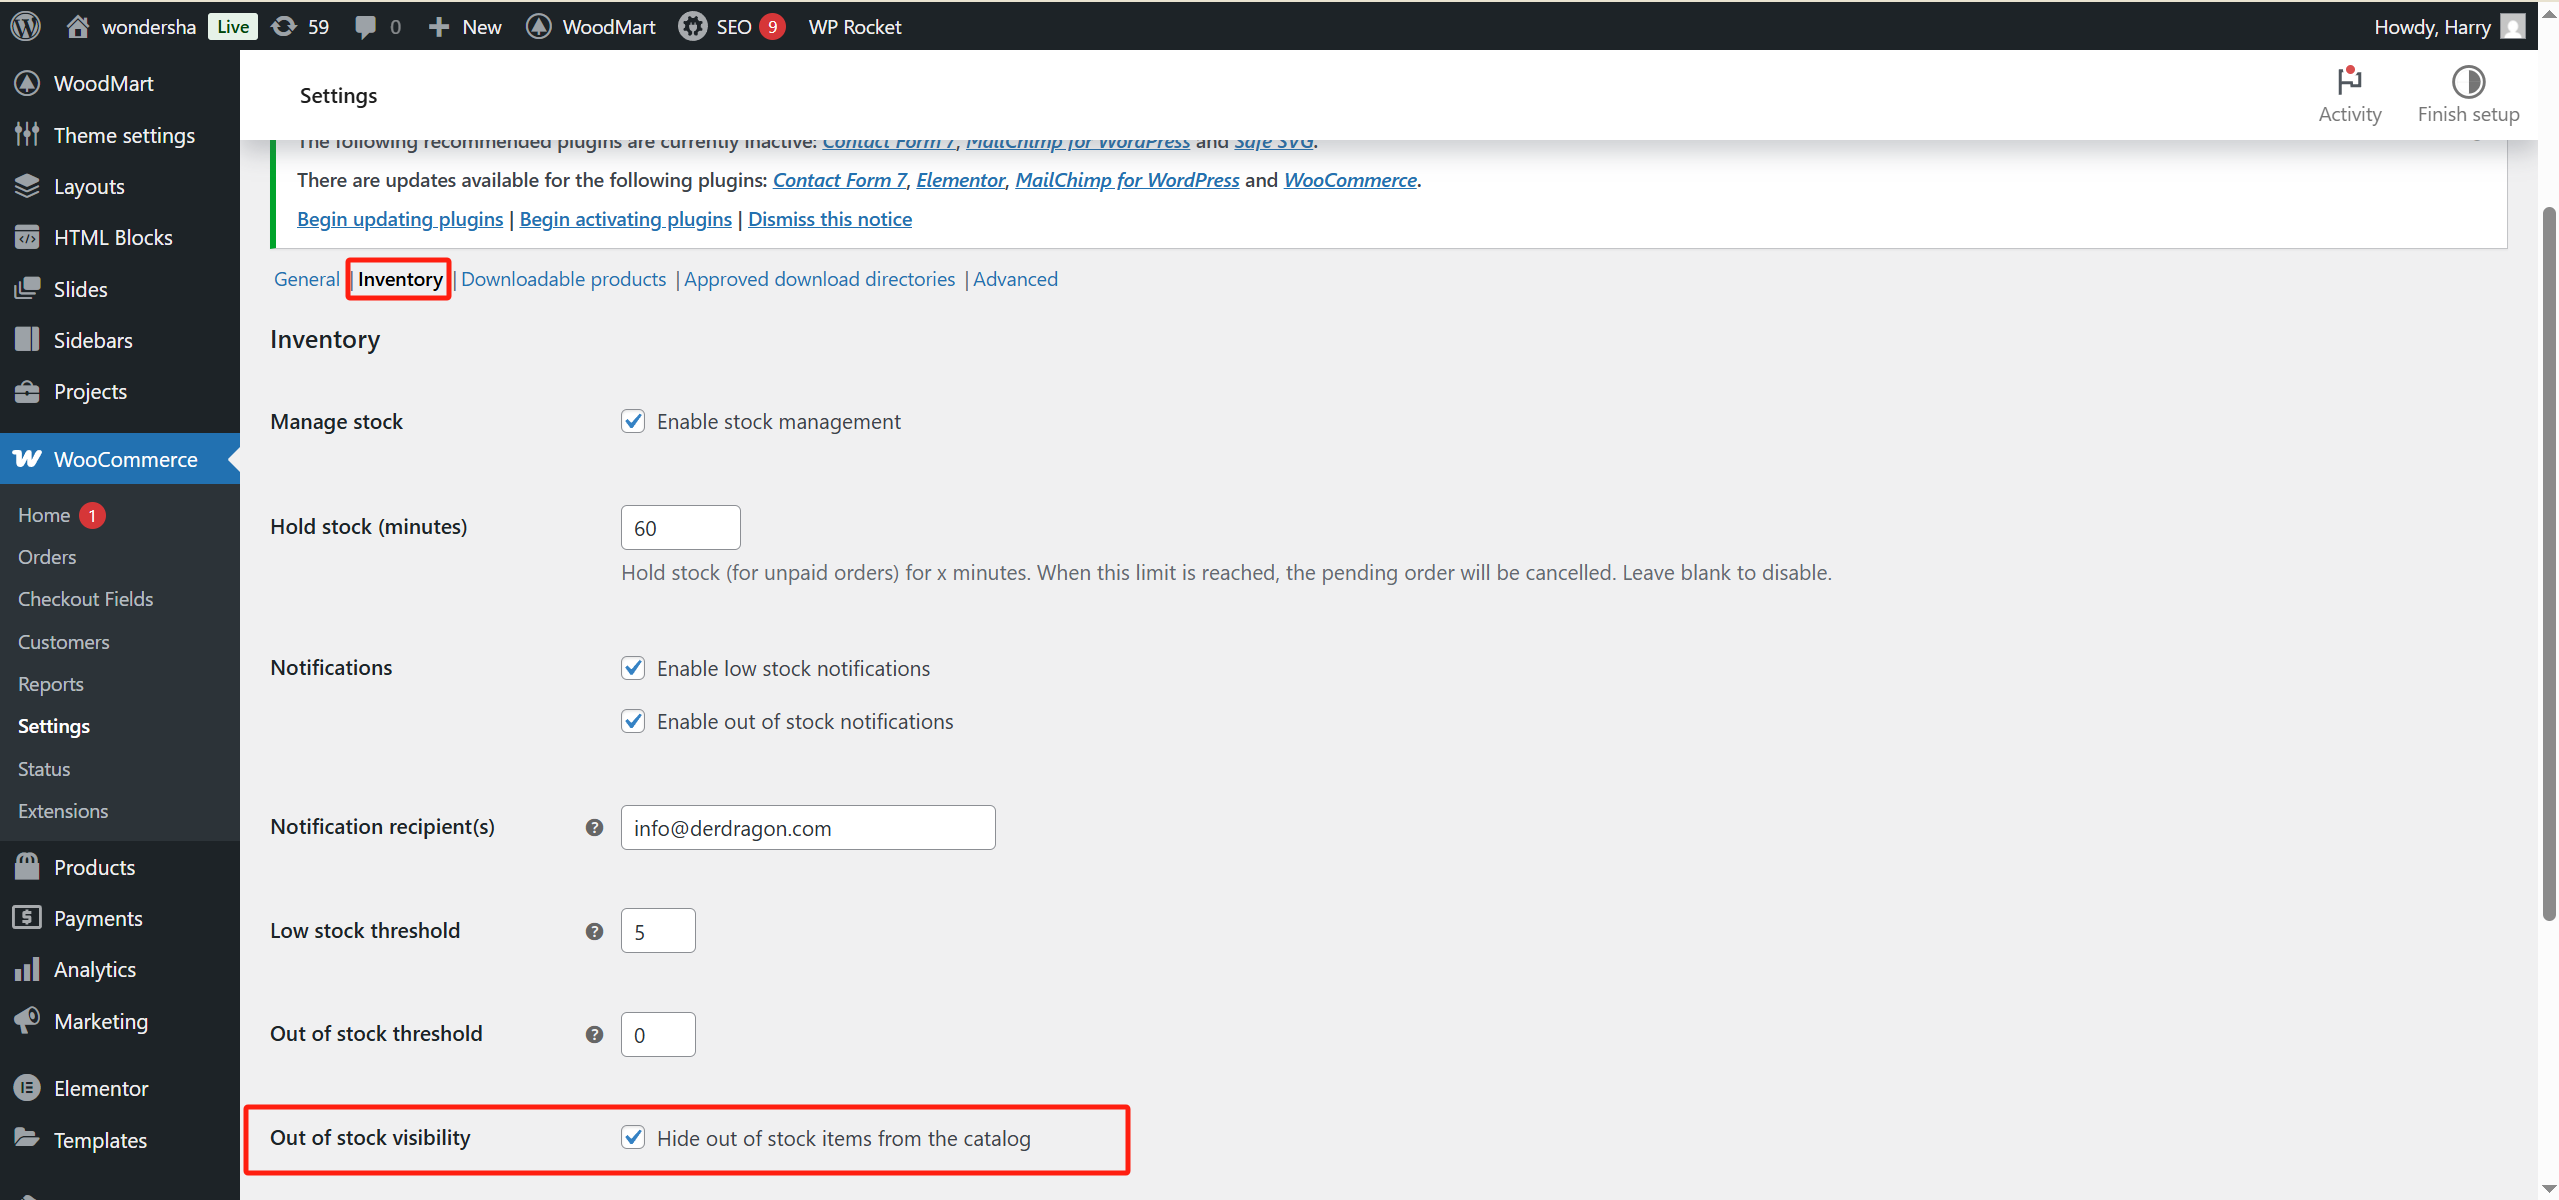Image resolution: width=2559 pixels, height=1200 pixels.
Task: Click the Activity flag icon
Action: click(x=2349, y=80)
